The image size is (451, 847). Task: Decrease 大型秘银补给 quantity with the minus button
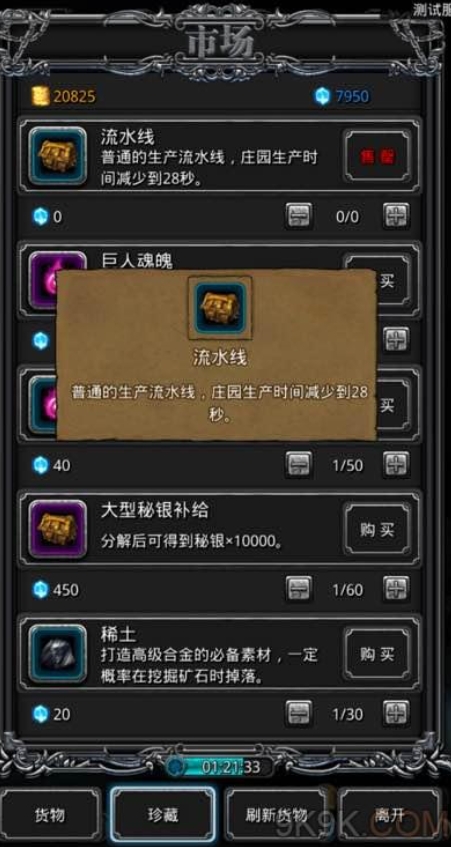tap(299, 589)
